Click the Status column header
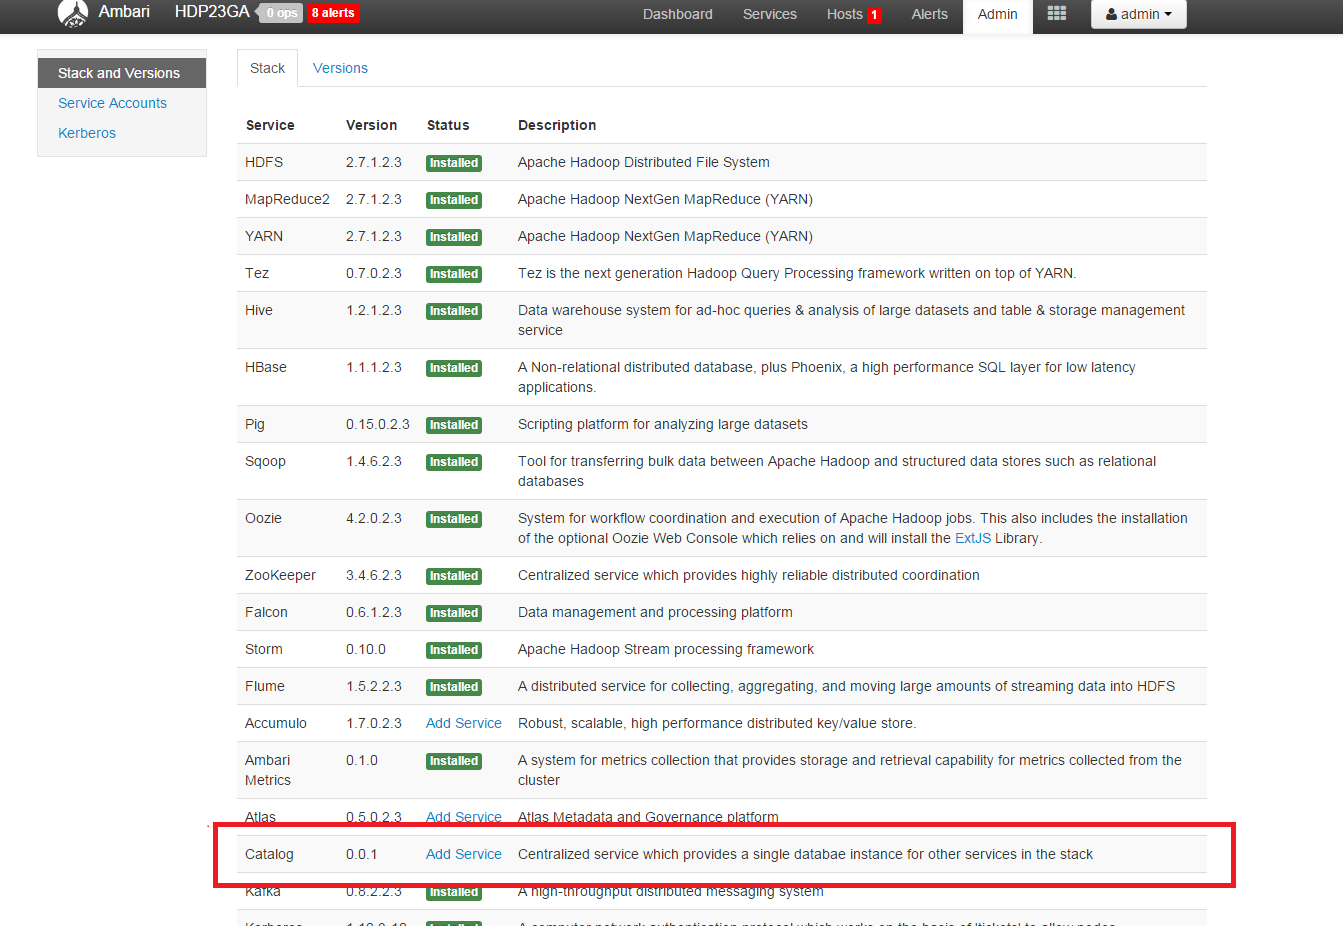This screenshot has width=1343, height=926. [x=448, y=125]
